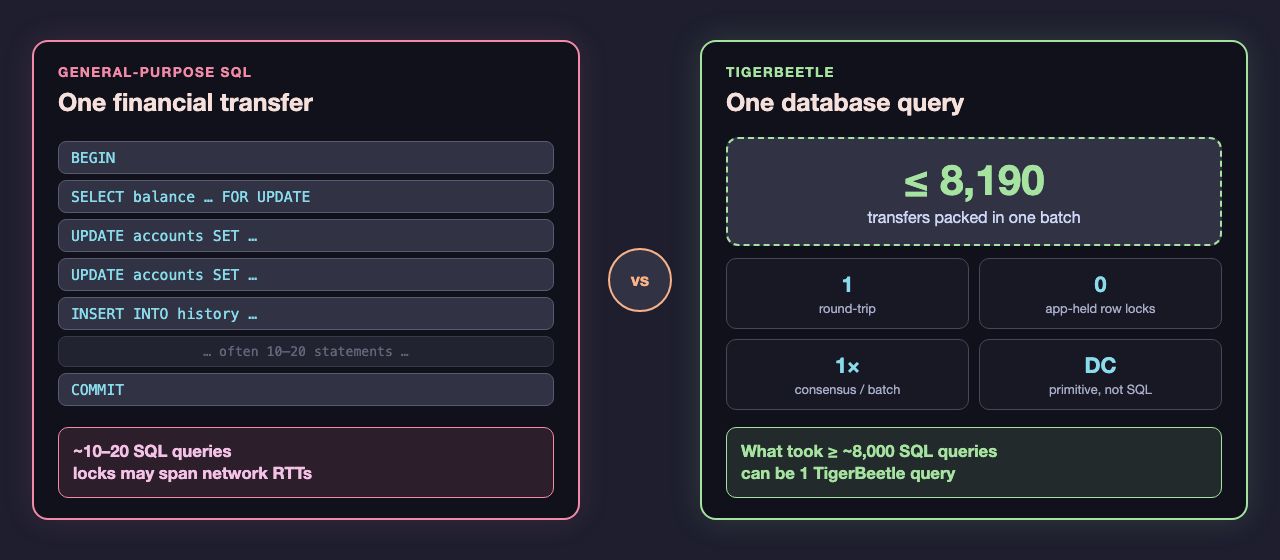This screenshot has width=1280, height=560.
Task: Click 'can be 1 TigerBeetle query' text
Action: pos(848,473)
